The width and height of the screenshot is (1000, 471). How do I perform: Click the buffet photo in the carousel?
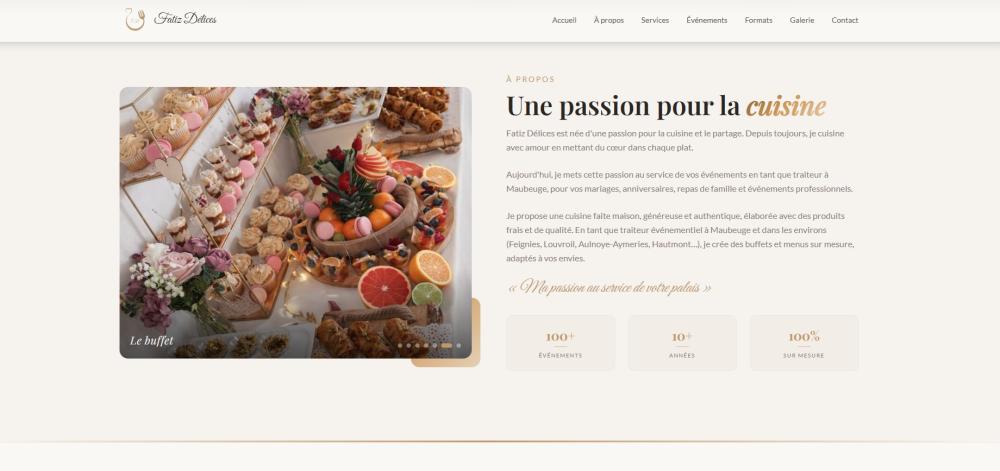pyautogui.click(x=295, y=222)
